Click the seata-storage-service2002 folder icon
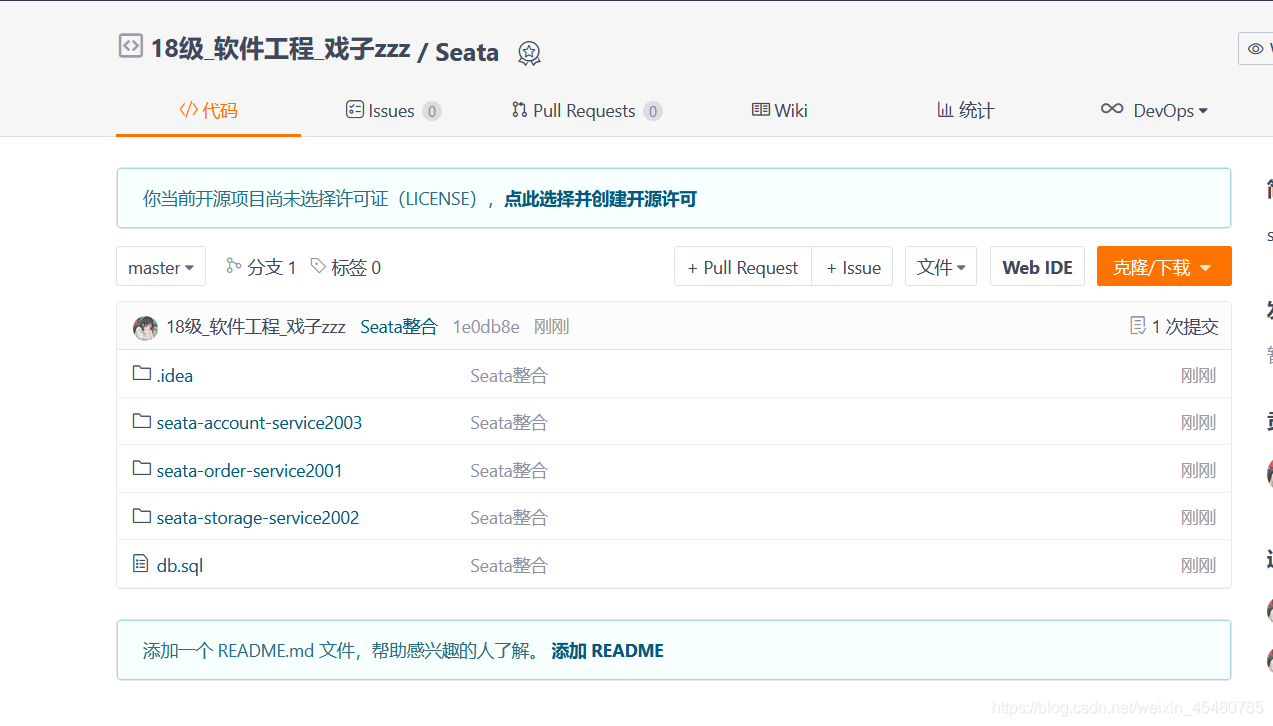1273x726 pixels. 142,516
